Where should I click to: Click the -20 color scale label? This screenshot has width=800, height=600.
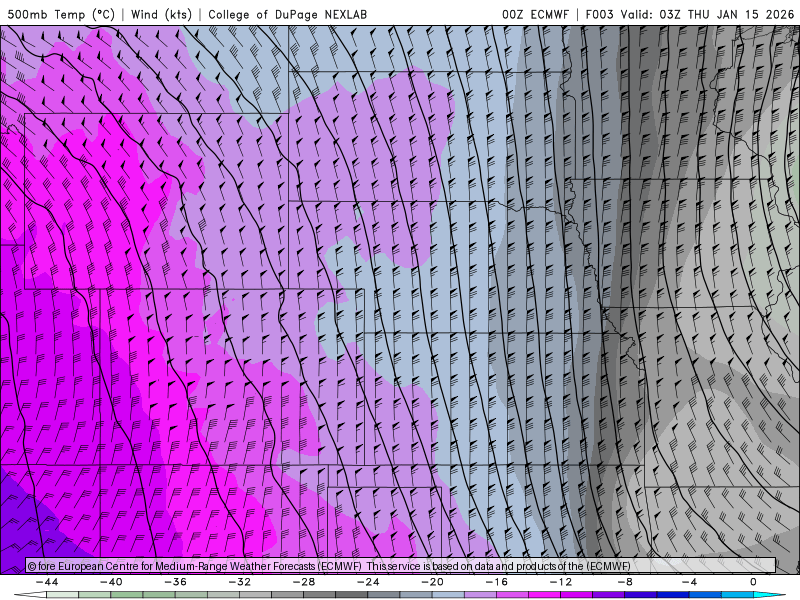[433, 582]
